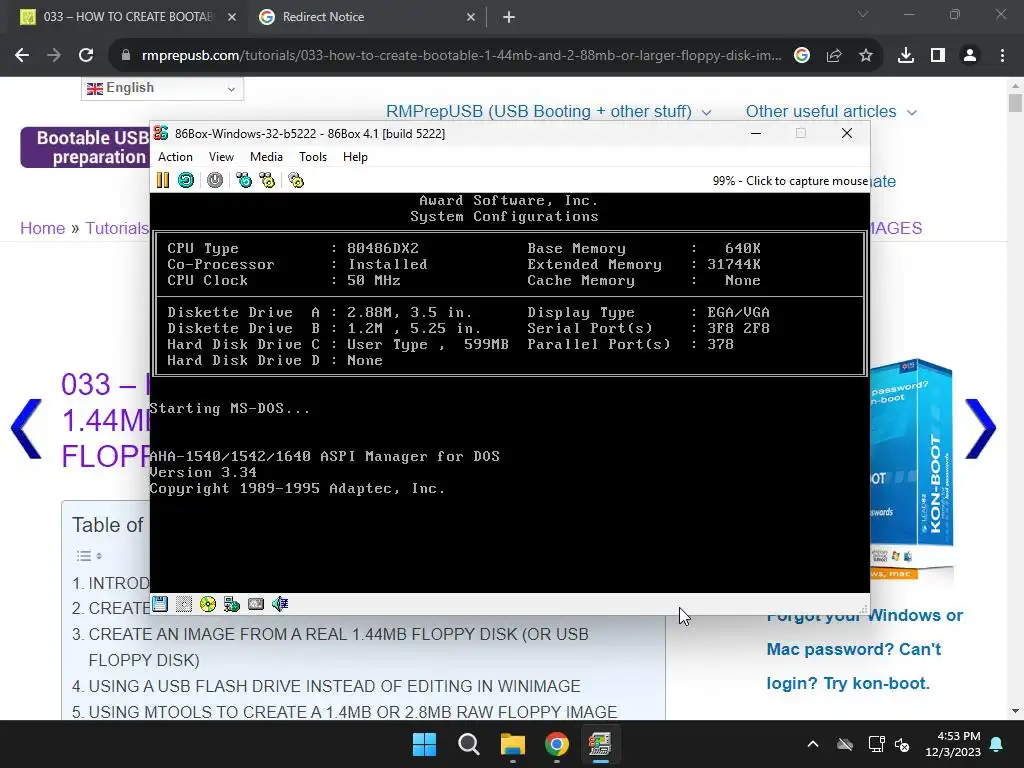Click the 99% capture mouse status text
1024x768 pixels.
pos(790,181)
